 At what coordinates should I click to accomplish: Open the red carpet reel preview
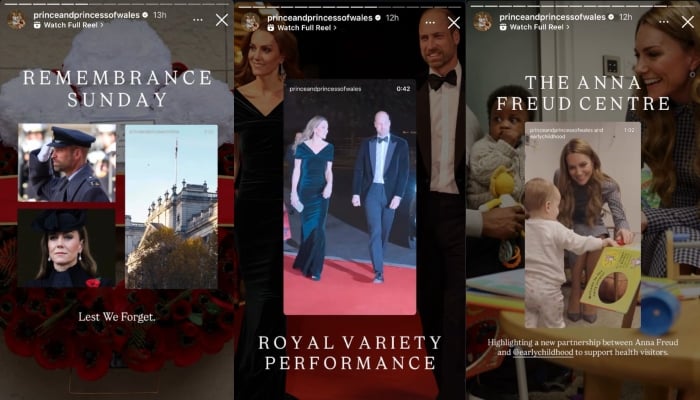pos(350,197)
